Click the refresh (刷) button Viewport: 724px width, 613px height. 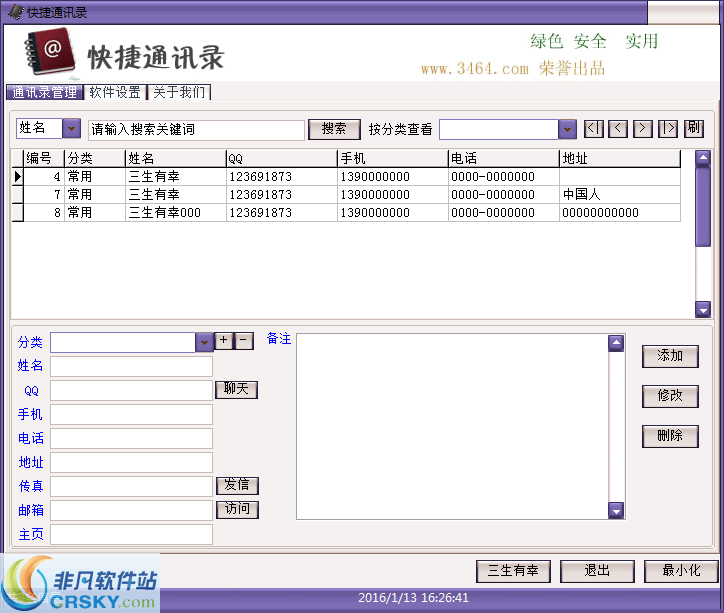click(x=694, y=129)
